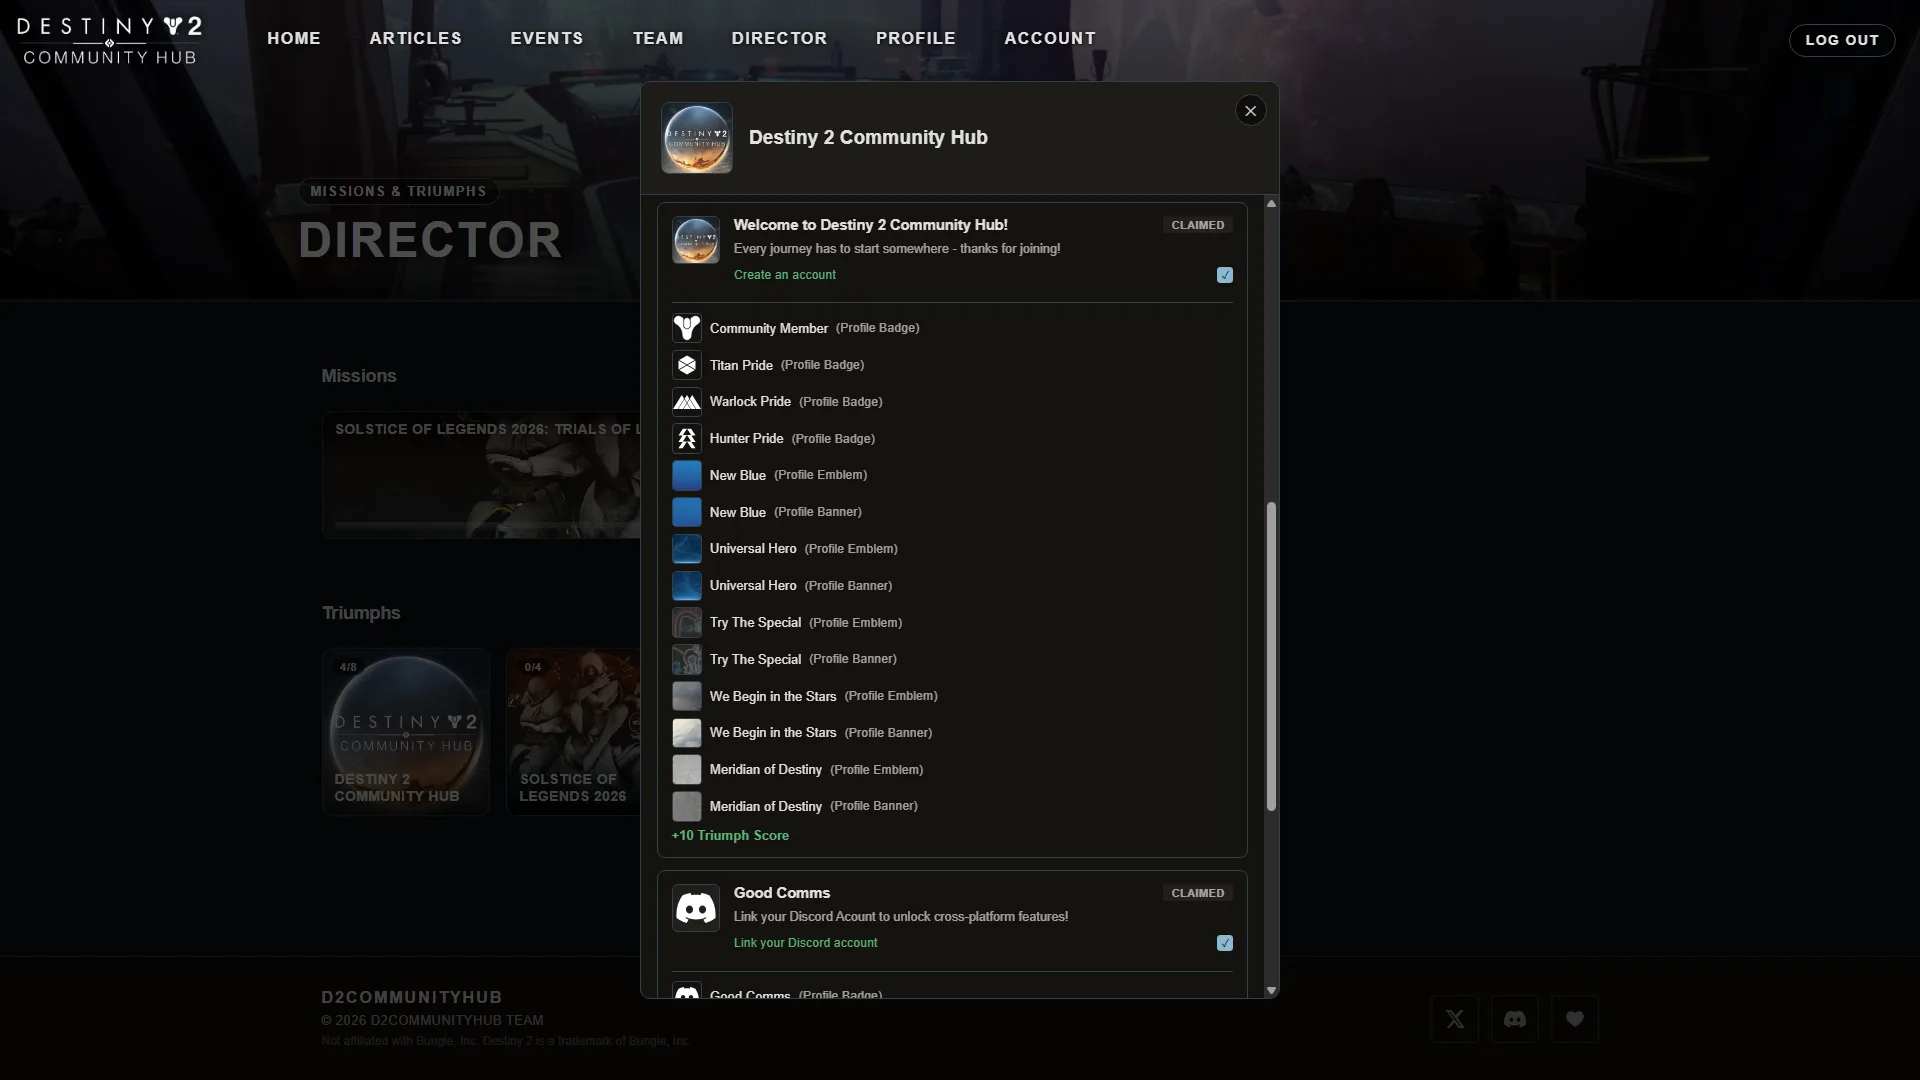Click the modal's Destiny 2 Community Hub avatar
The width and height of the screenshot is (1920, 1080).
pos(697,138)
